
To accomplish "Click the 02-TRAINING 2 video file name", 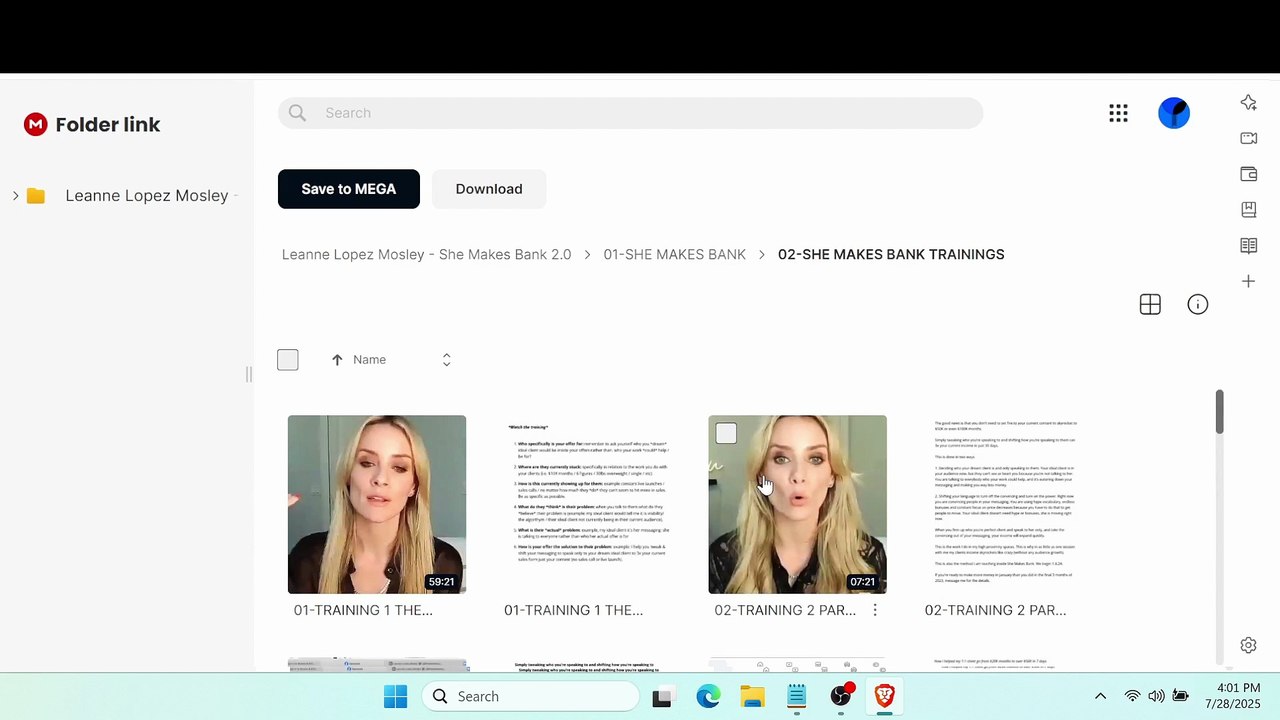I will click(x=785, y=610).
